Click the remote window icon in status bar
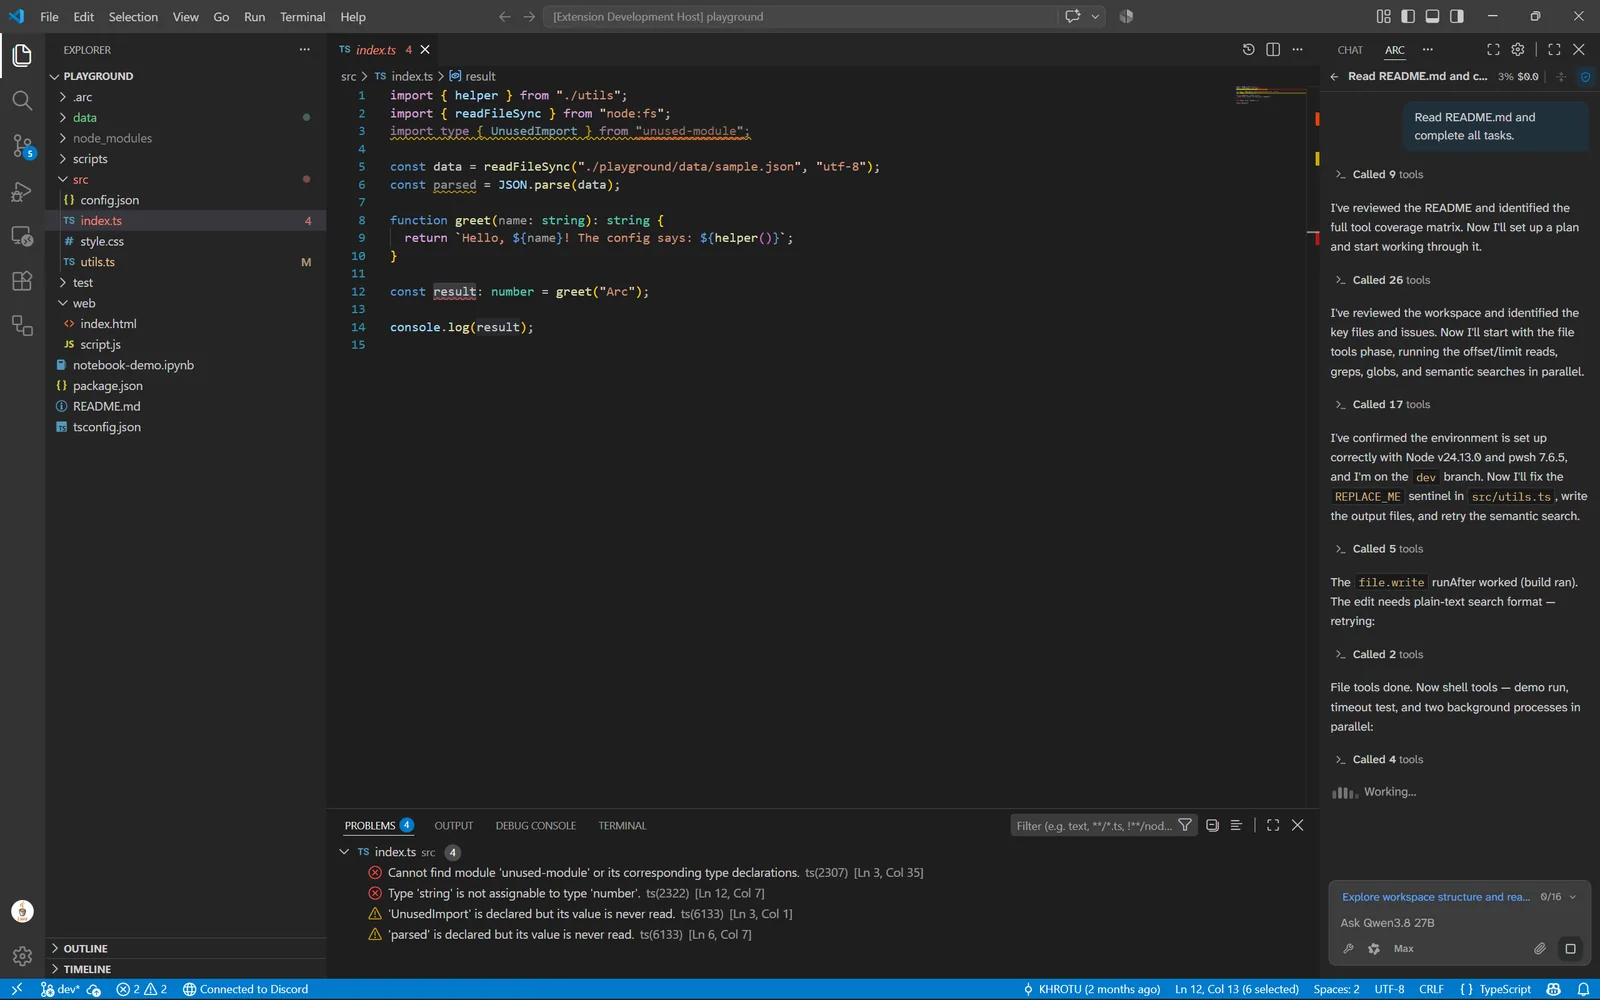This screenshot has width=1600, height=1000. (16, 989)
